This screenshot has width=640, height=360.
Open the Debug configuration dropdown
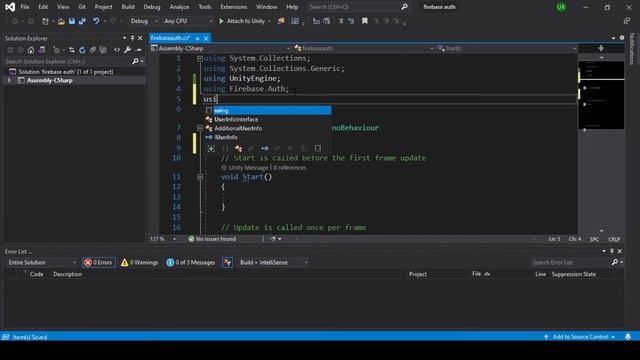(144, 21)
